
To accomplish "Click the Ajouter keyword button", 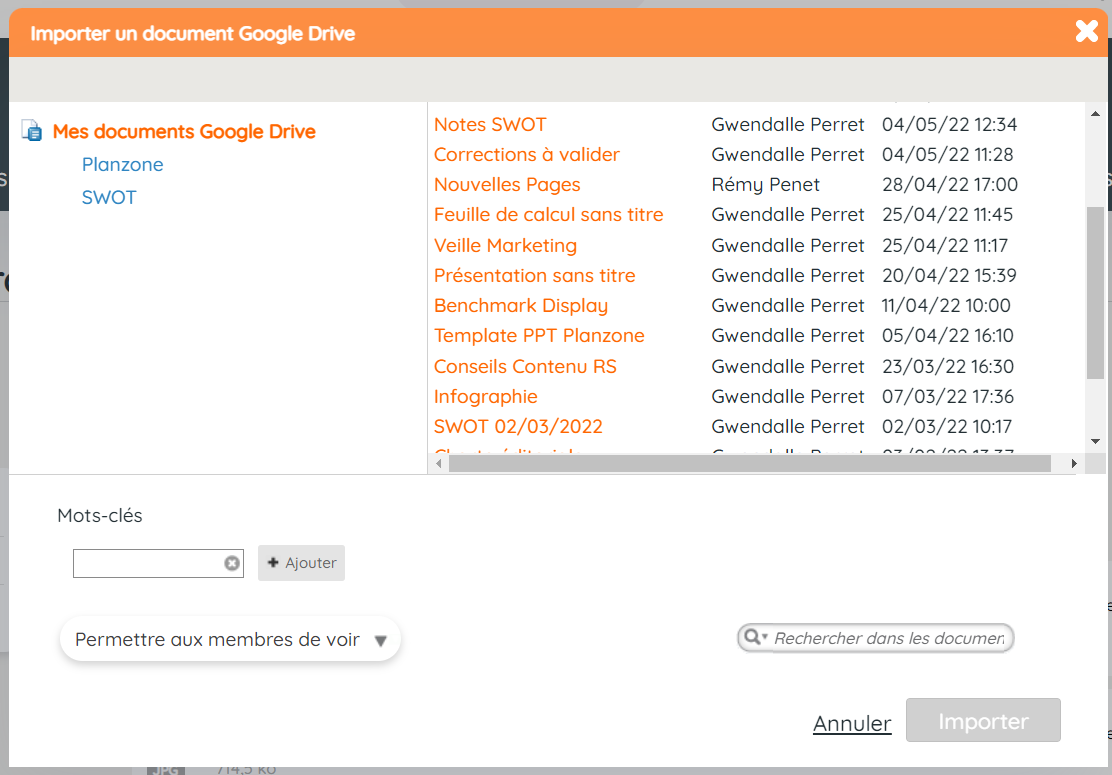I will tap(301, 563).
